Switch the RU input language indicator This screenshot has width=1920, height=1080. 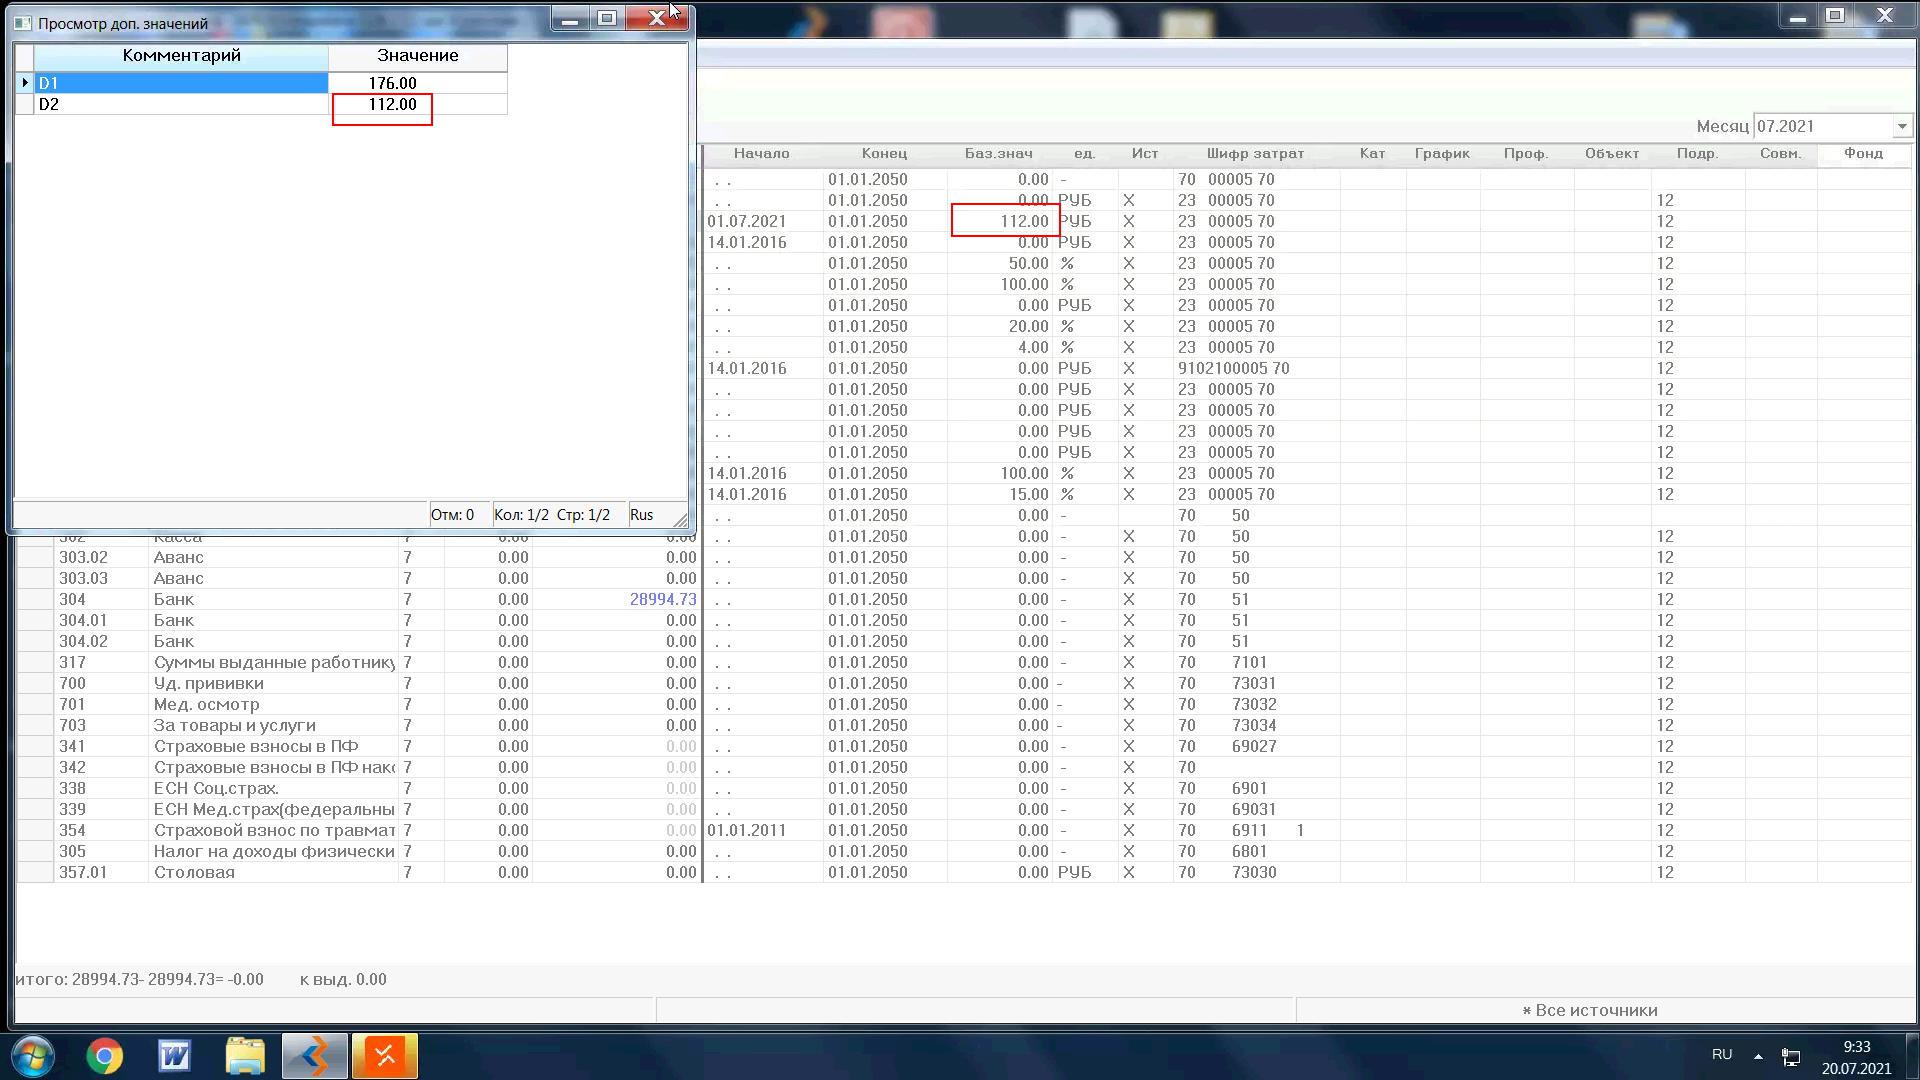[1722, 1055]
